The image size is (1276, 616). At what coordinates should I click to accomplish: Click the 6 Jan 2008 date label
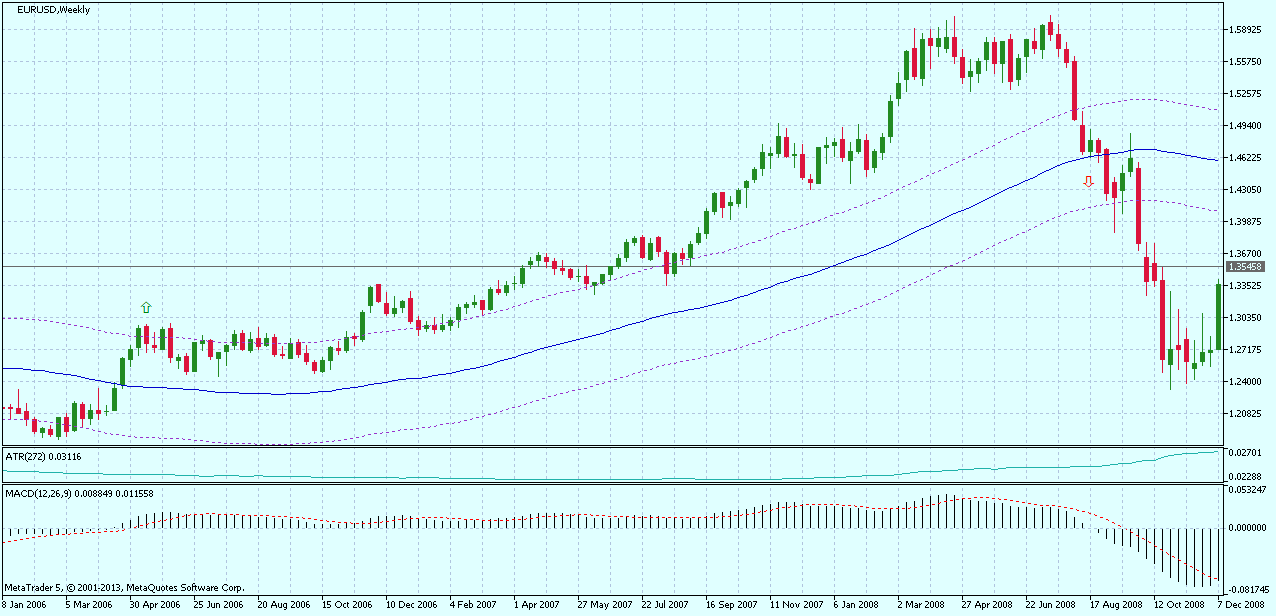click(857, 606)
